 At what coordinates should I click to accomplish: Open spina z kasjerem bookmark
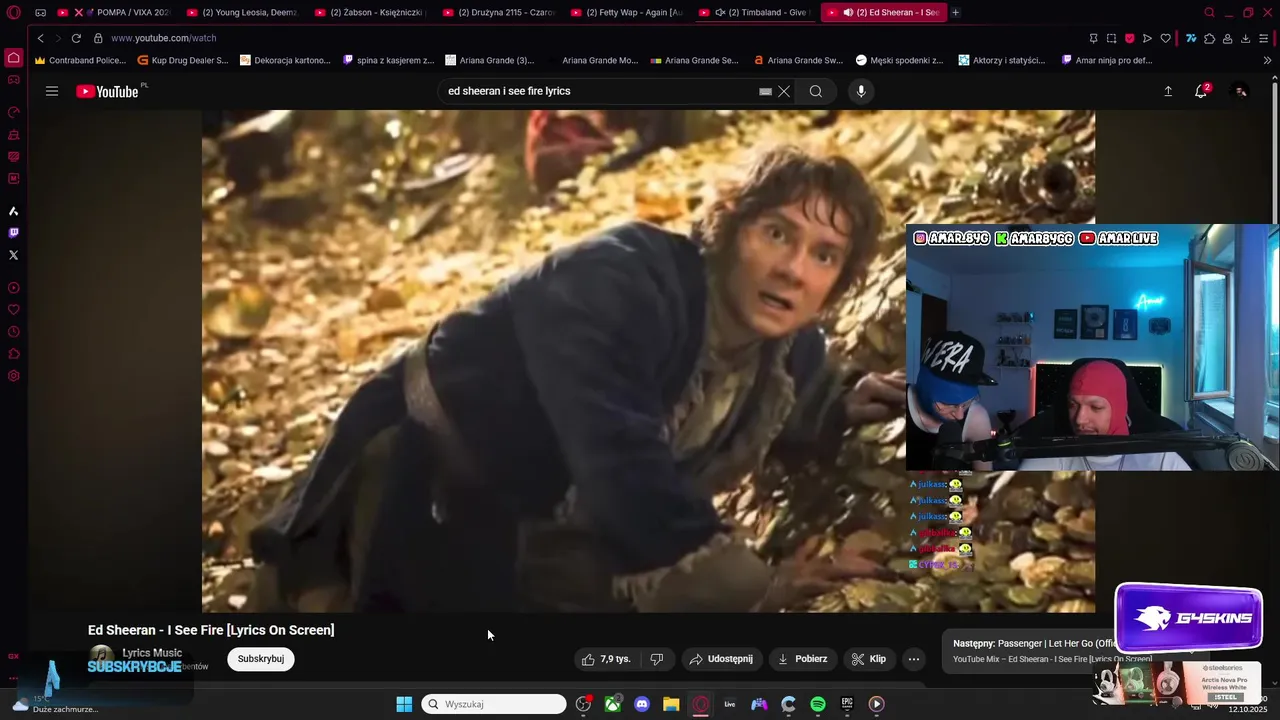[x=388, y=60]
